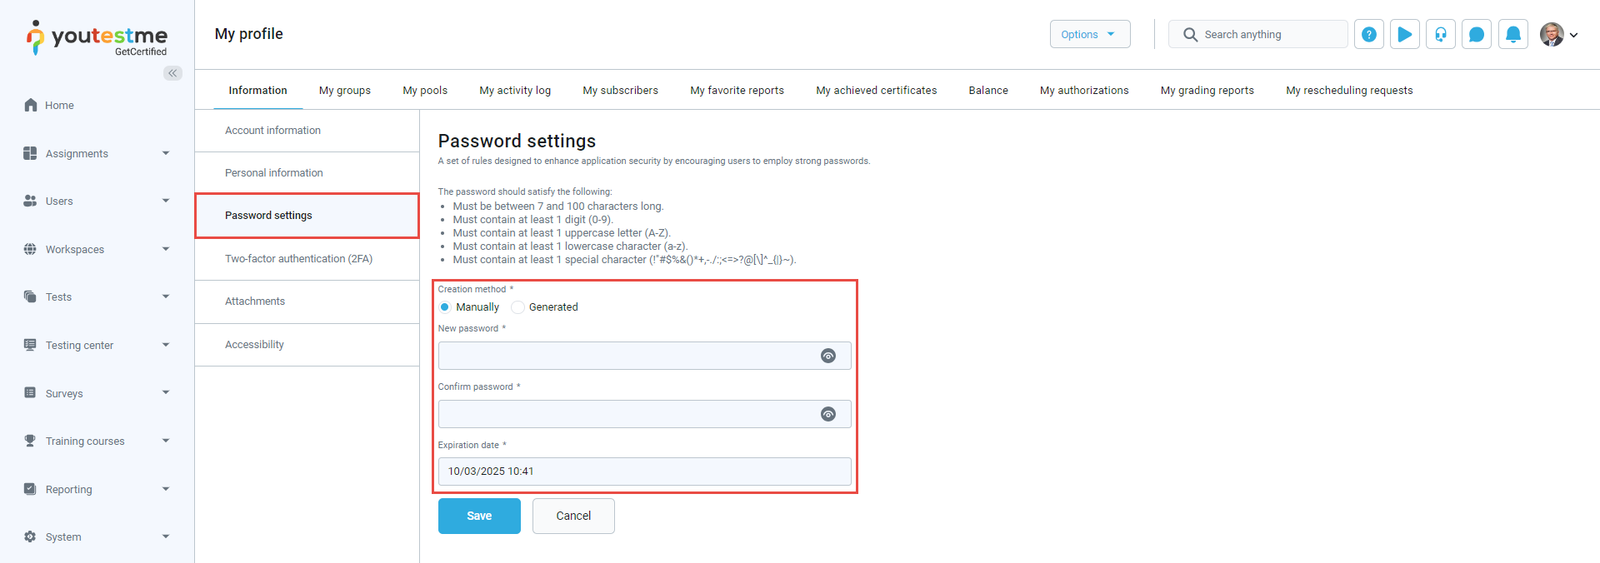Click the Expiration date field
The image size is (1600, 563).
click(644, 471)
